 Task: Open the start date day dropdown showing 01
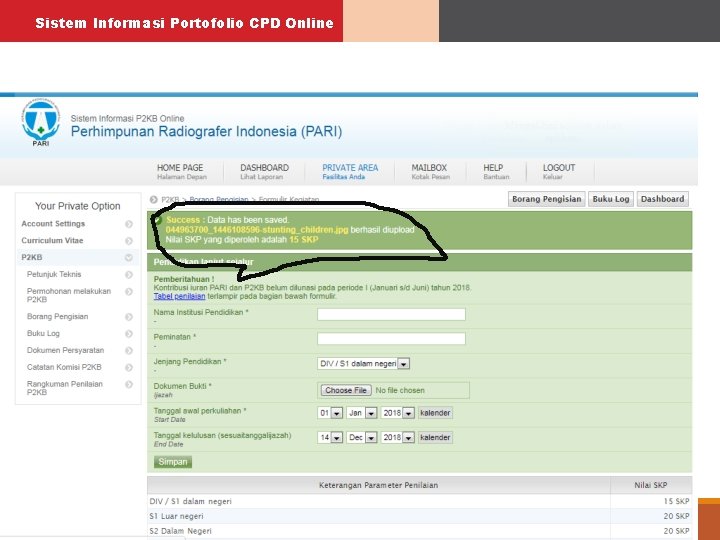click(330, 413)
